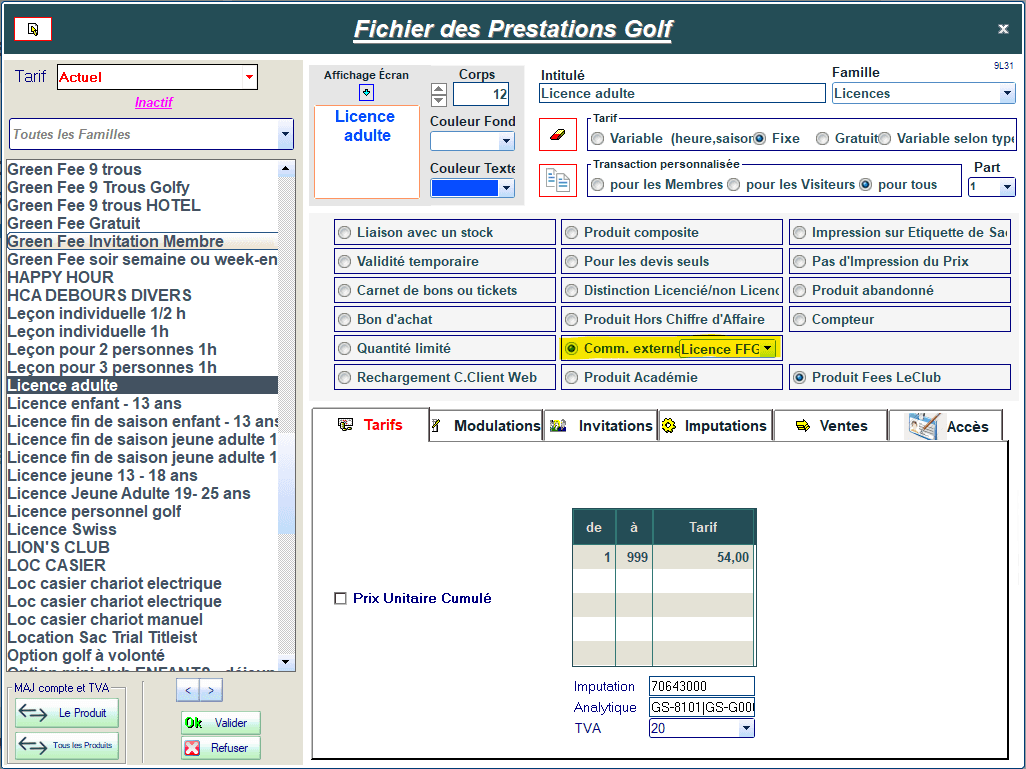Switch to the Invitations tab
Screen dimensions: 1026x769
[601, 425]
